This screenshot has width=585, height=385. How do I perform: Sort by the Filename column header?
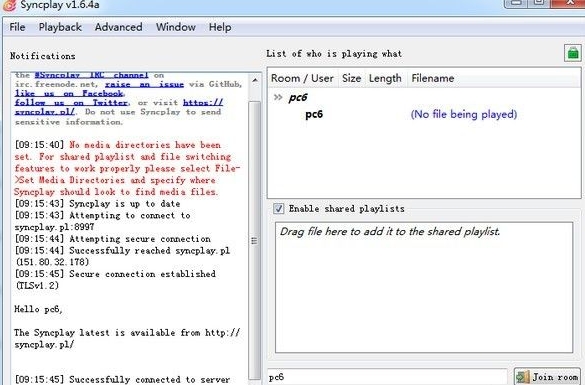pos(433,78)
